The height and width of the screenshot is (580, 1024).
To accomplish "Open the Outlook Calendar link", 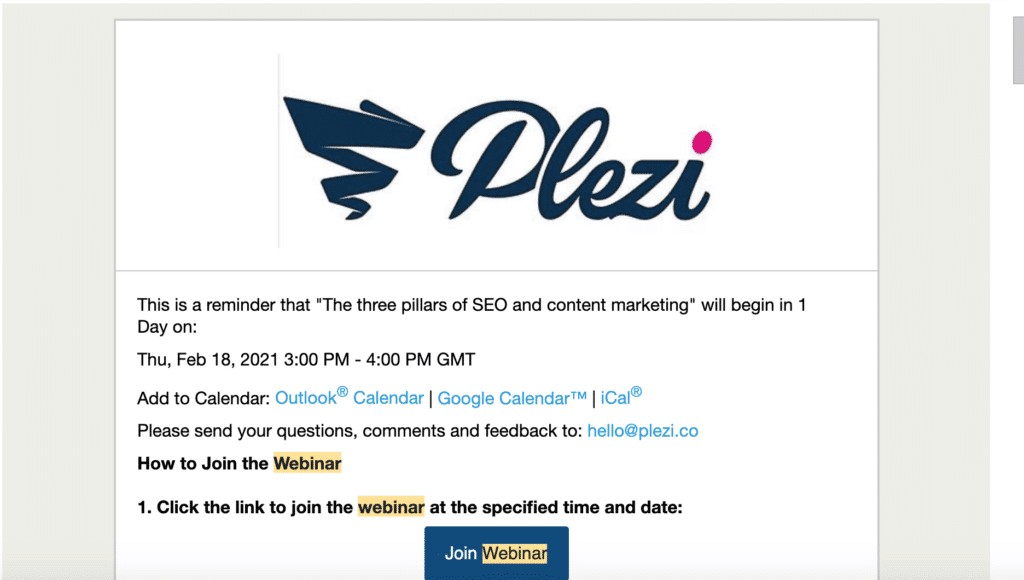I will [349, 397].
